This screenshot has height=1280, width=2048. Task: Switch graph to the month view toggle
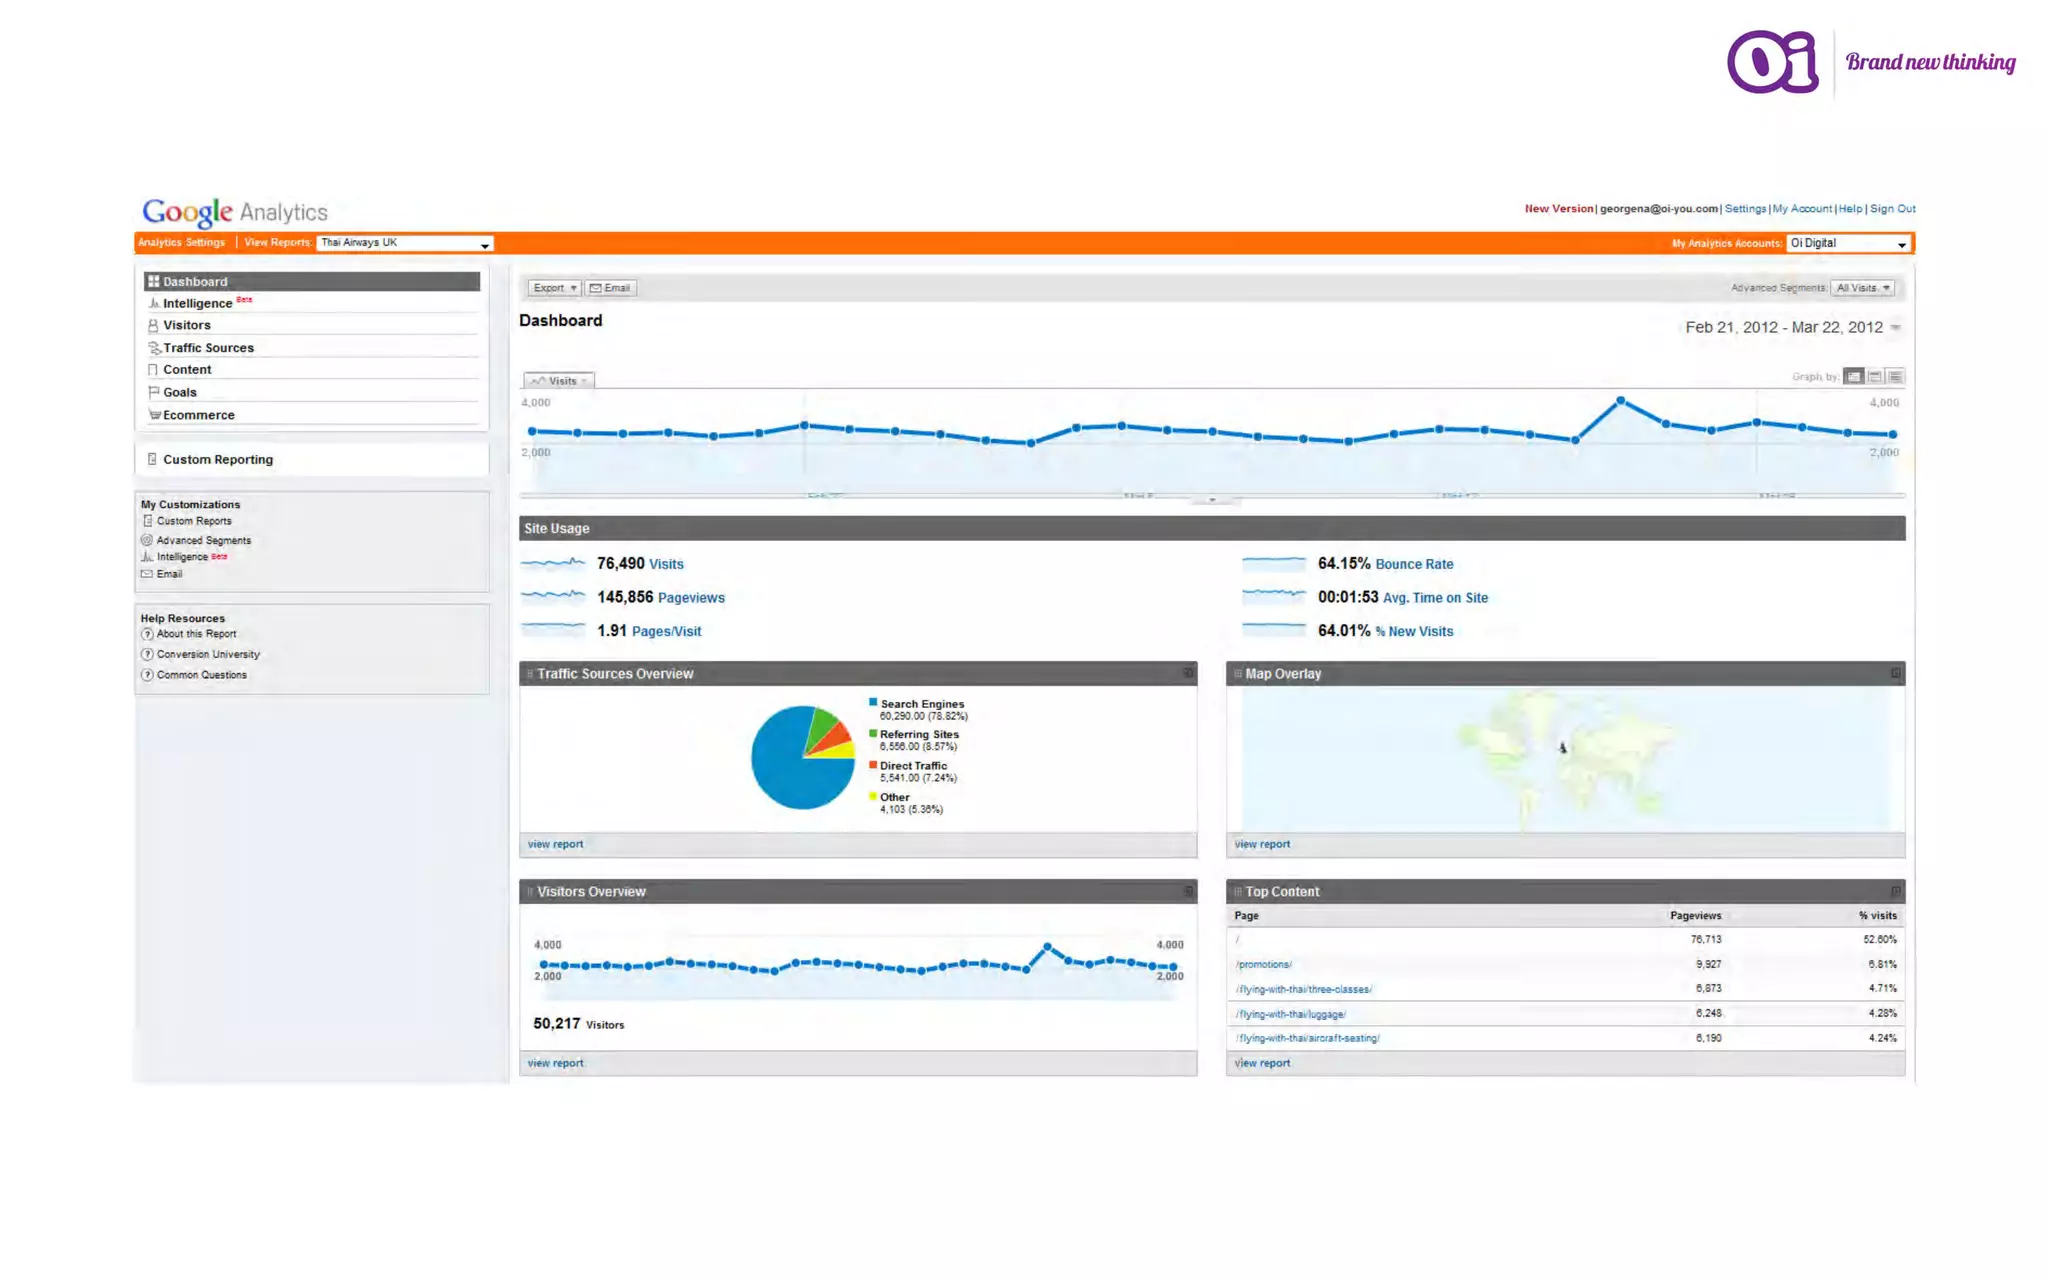pyautogui.click(x=1895, y=377)
